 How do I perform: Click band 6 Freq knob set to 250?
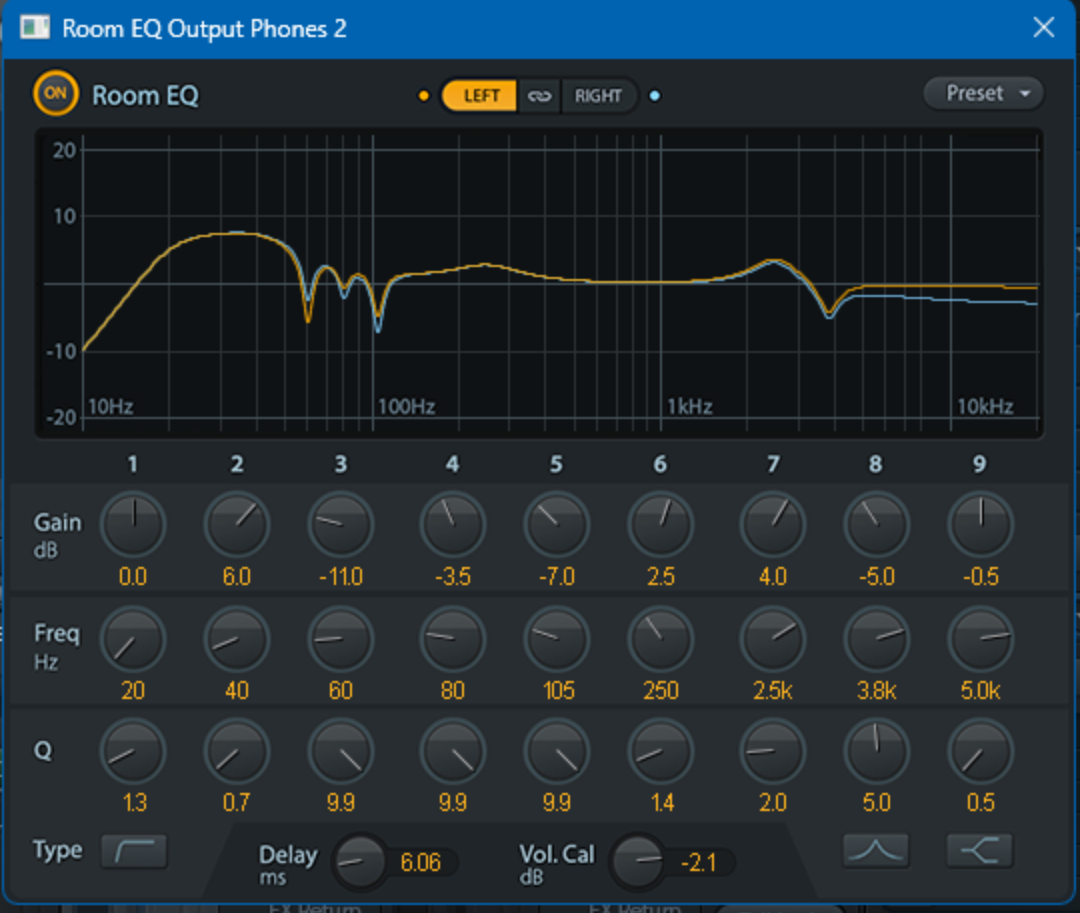(661, 638)
